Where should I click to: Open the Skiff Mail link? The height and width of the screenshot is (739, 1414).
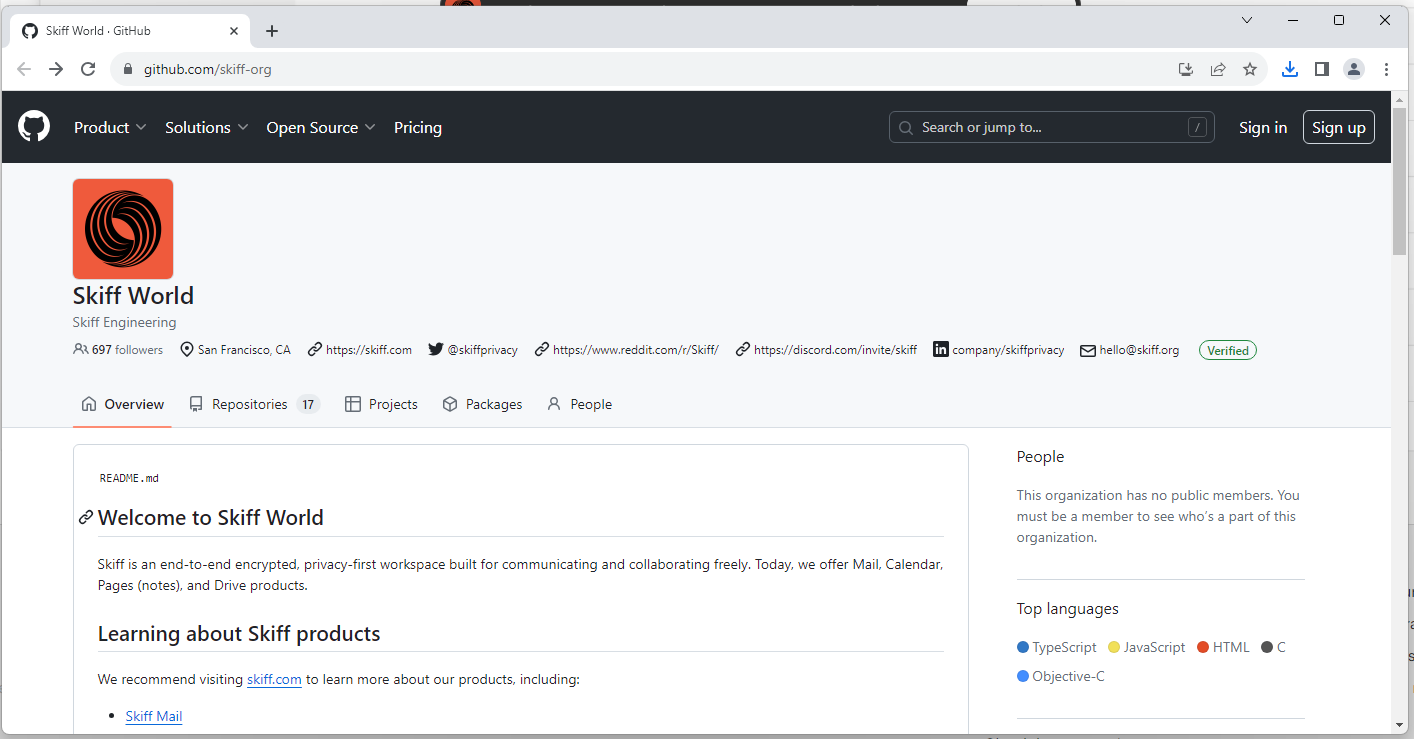coord(154,716)
